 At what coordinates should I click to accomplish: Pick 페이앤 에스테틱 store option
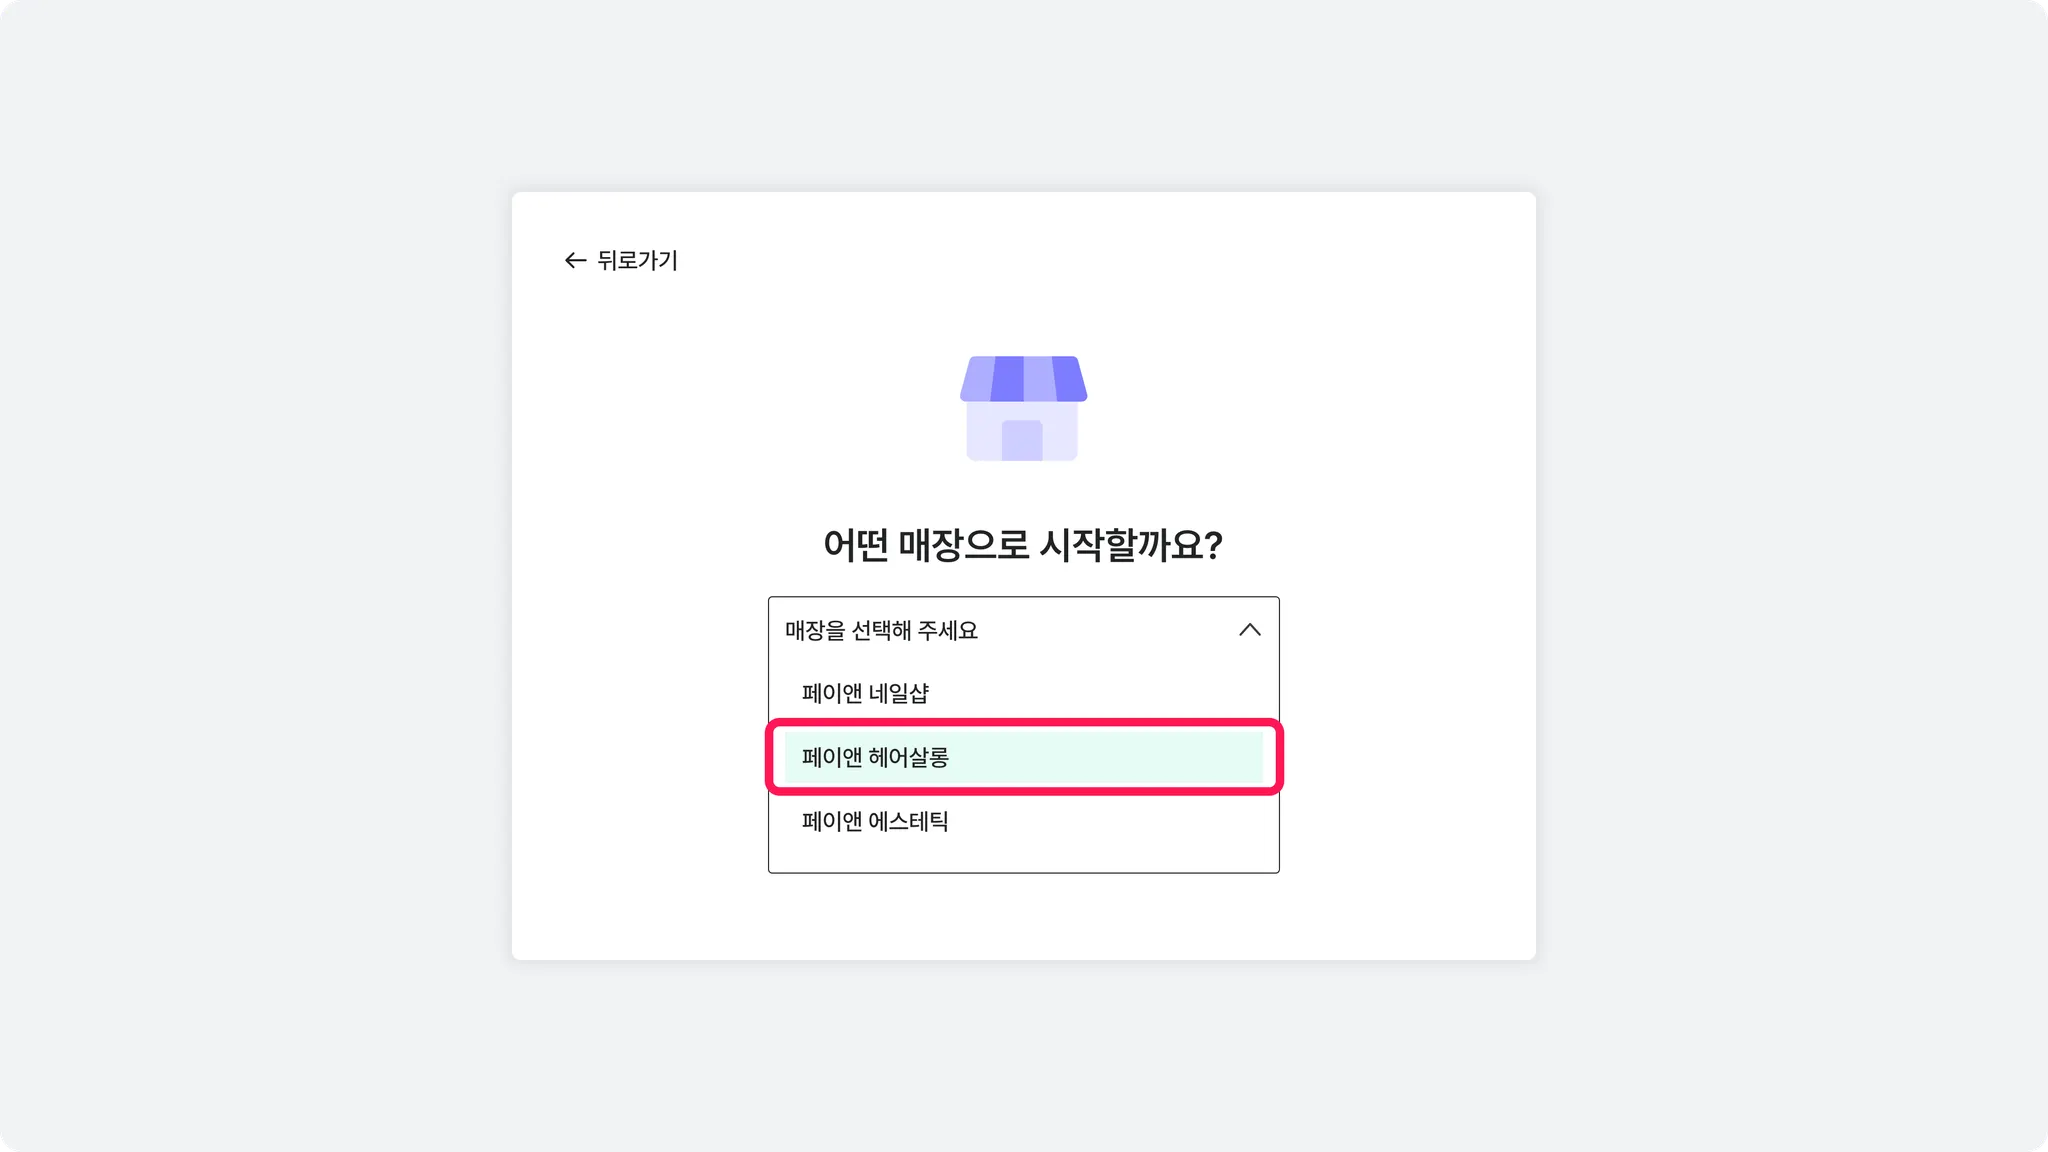coord(876,821)
